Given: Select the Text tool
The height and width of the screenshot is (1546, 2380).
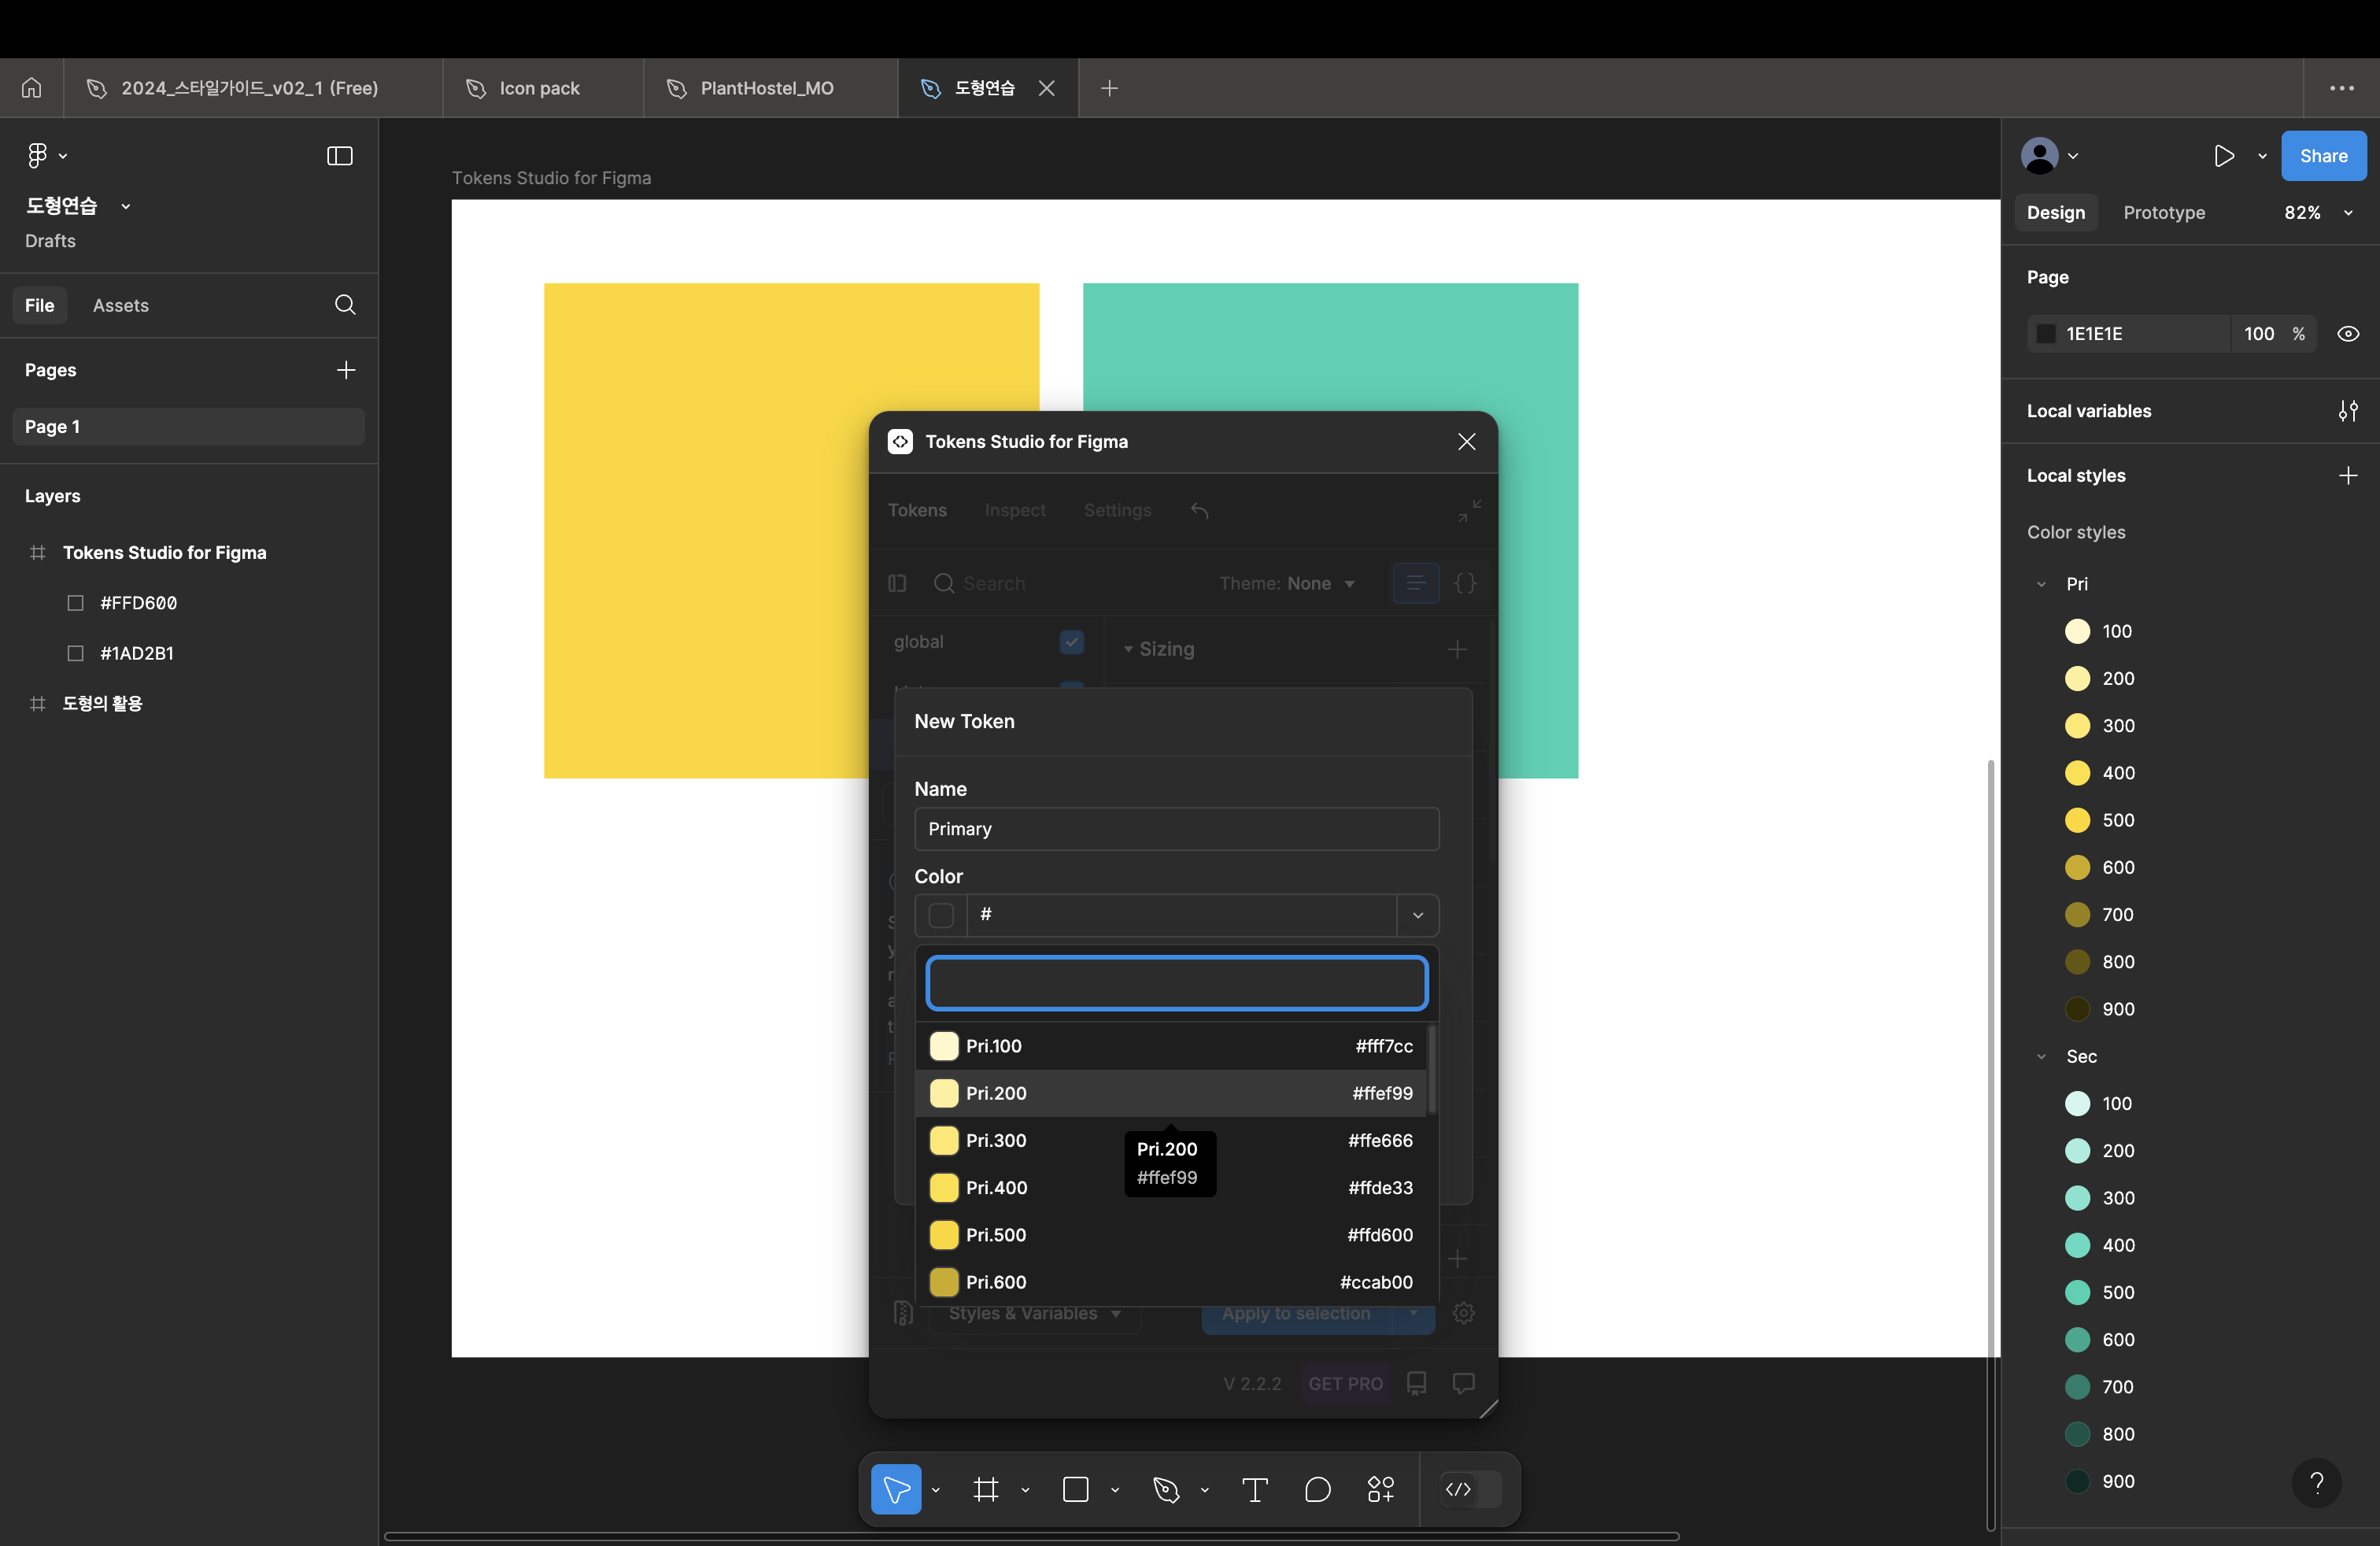Looking at the screenshot, I should coord(1255,1489).
